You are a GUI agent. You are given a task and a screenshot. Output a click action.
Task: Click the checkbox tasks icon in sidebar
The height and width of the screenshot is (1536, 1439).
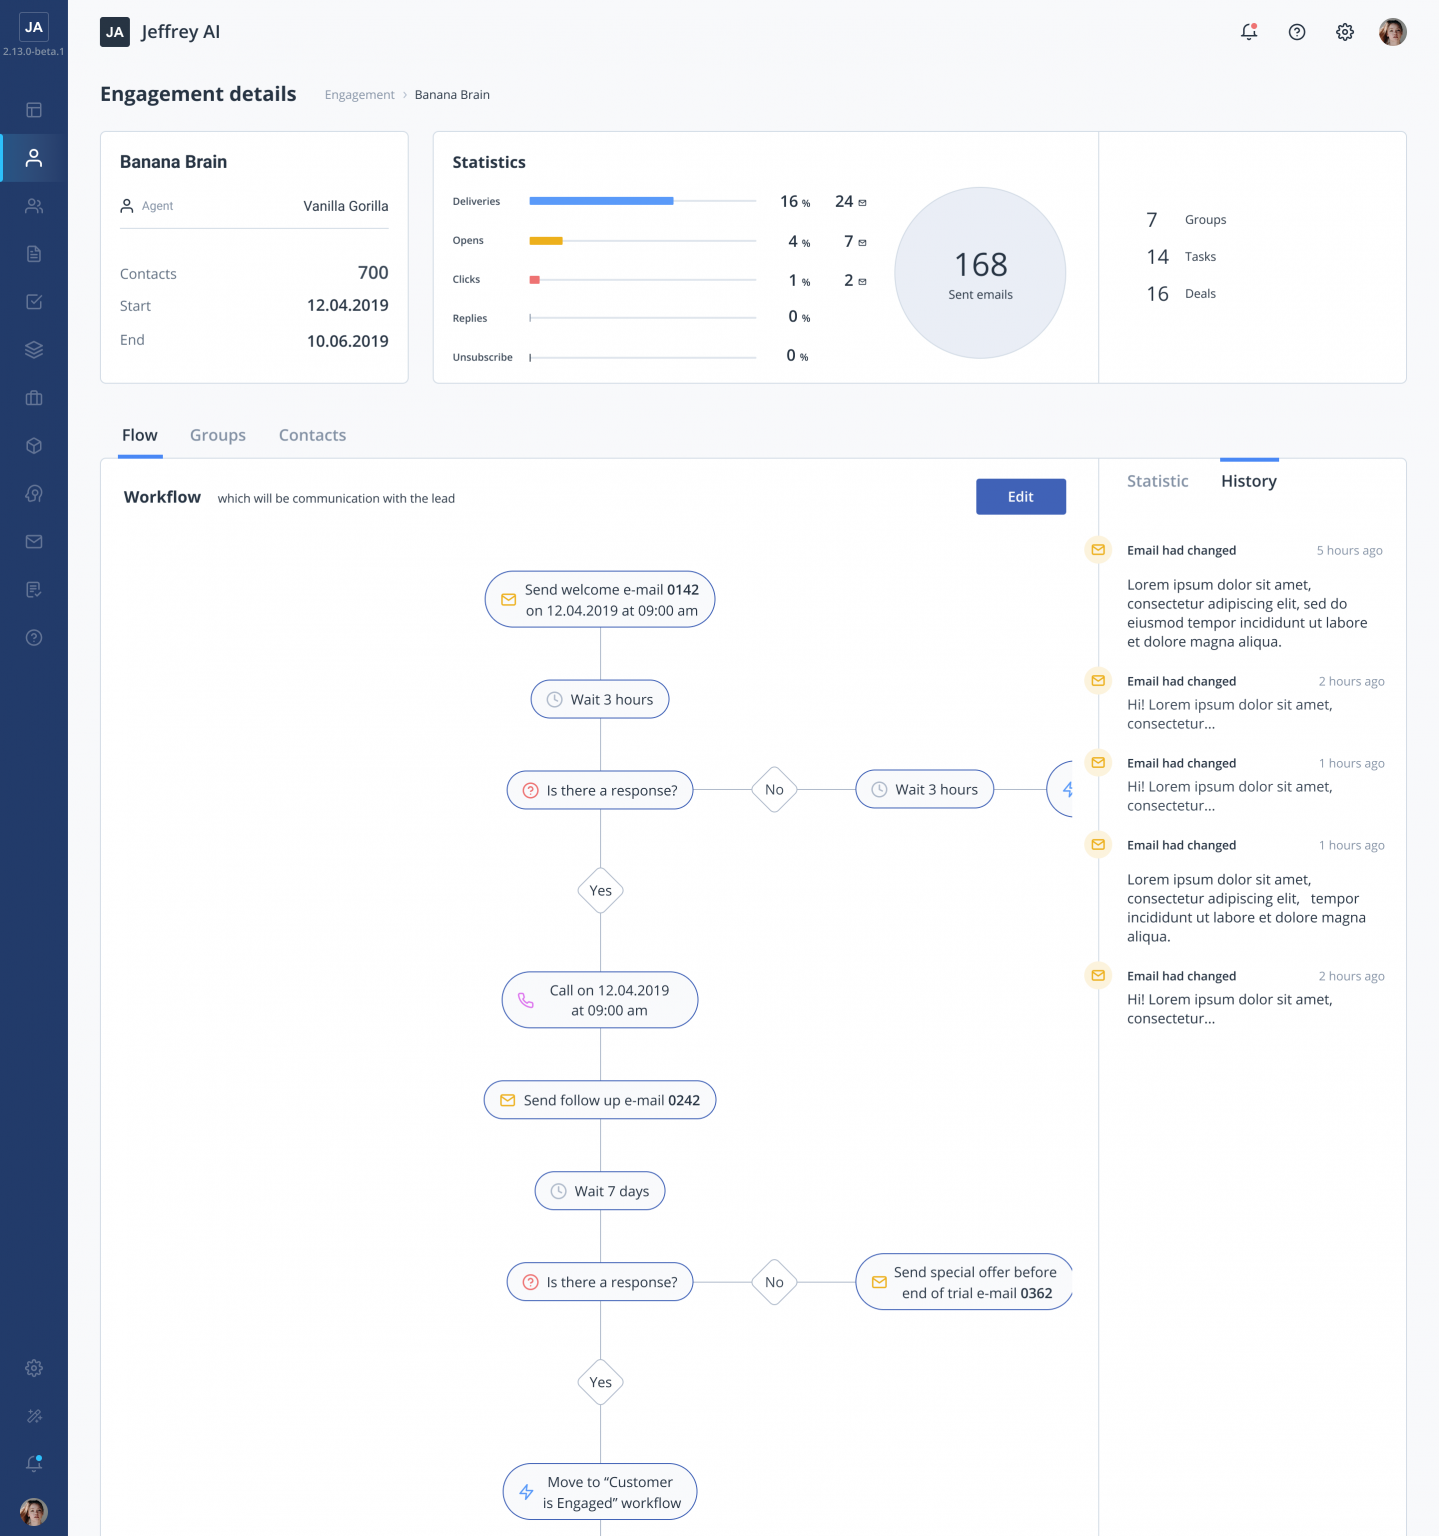pos(34,302)
